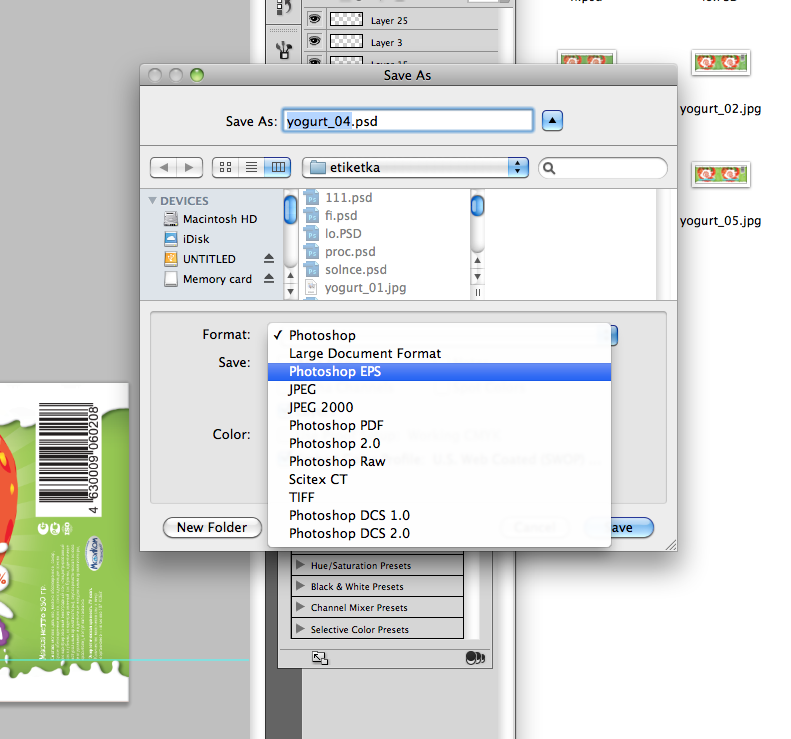Click the clip-to-layer circles icon in Adjustments panel
This screenshot has width=791, height=739.
[475, 658]
